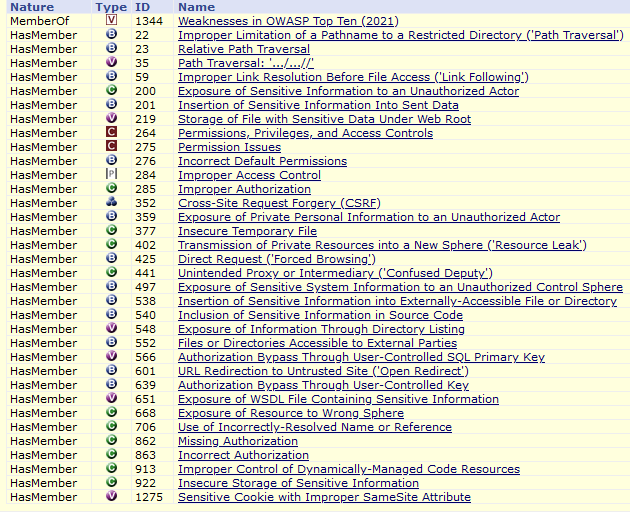Open Sensitive Cookie with Improper SameSite Attribute
The image size is (630, 512).
point(324,497)
